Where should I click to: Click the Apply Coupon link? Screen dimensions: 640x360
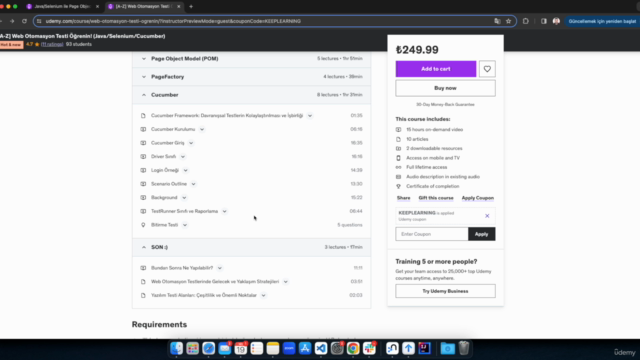point(478,198)
